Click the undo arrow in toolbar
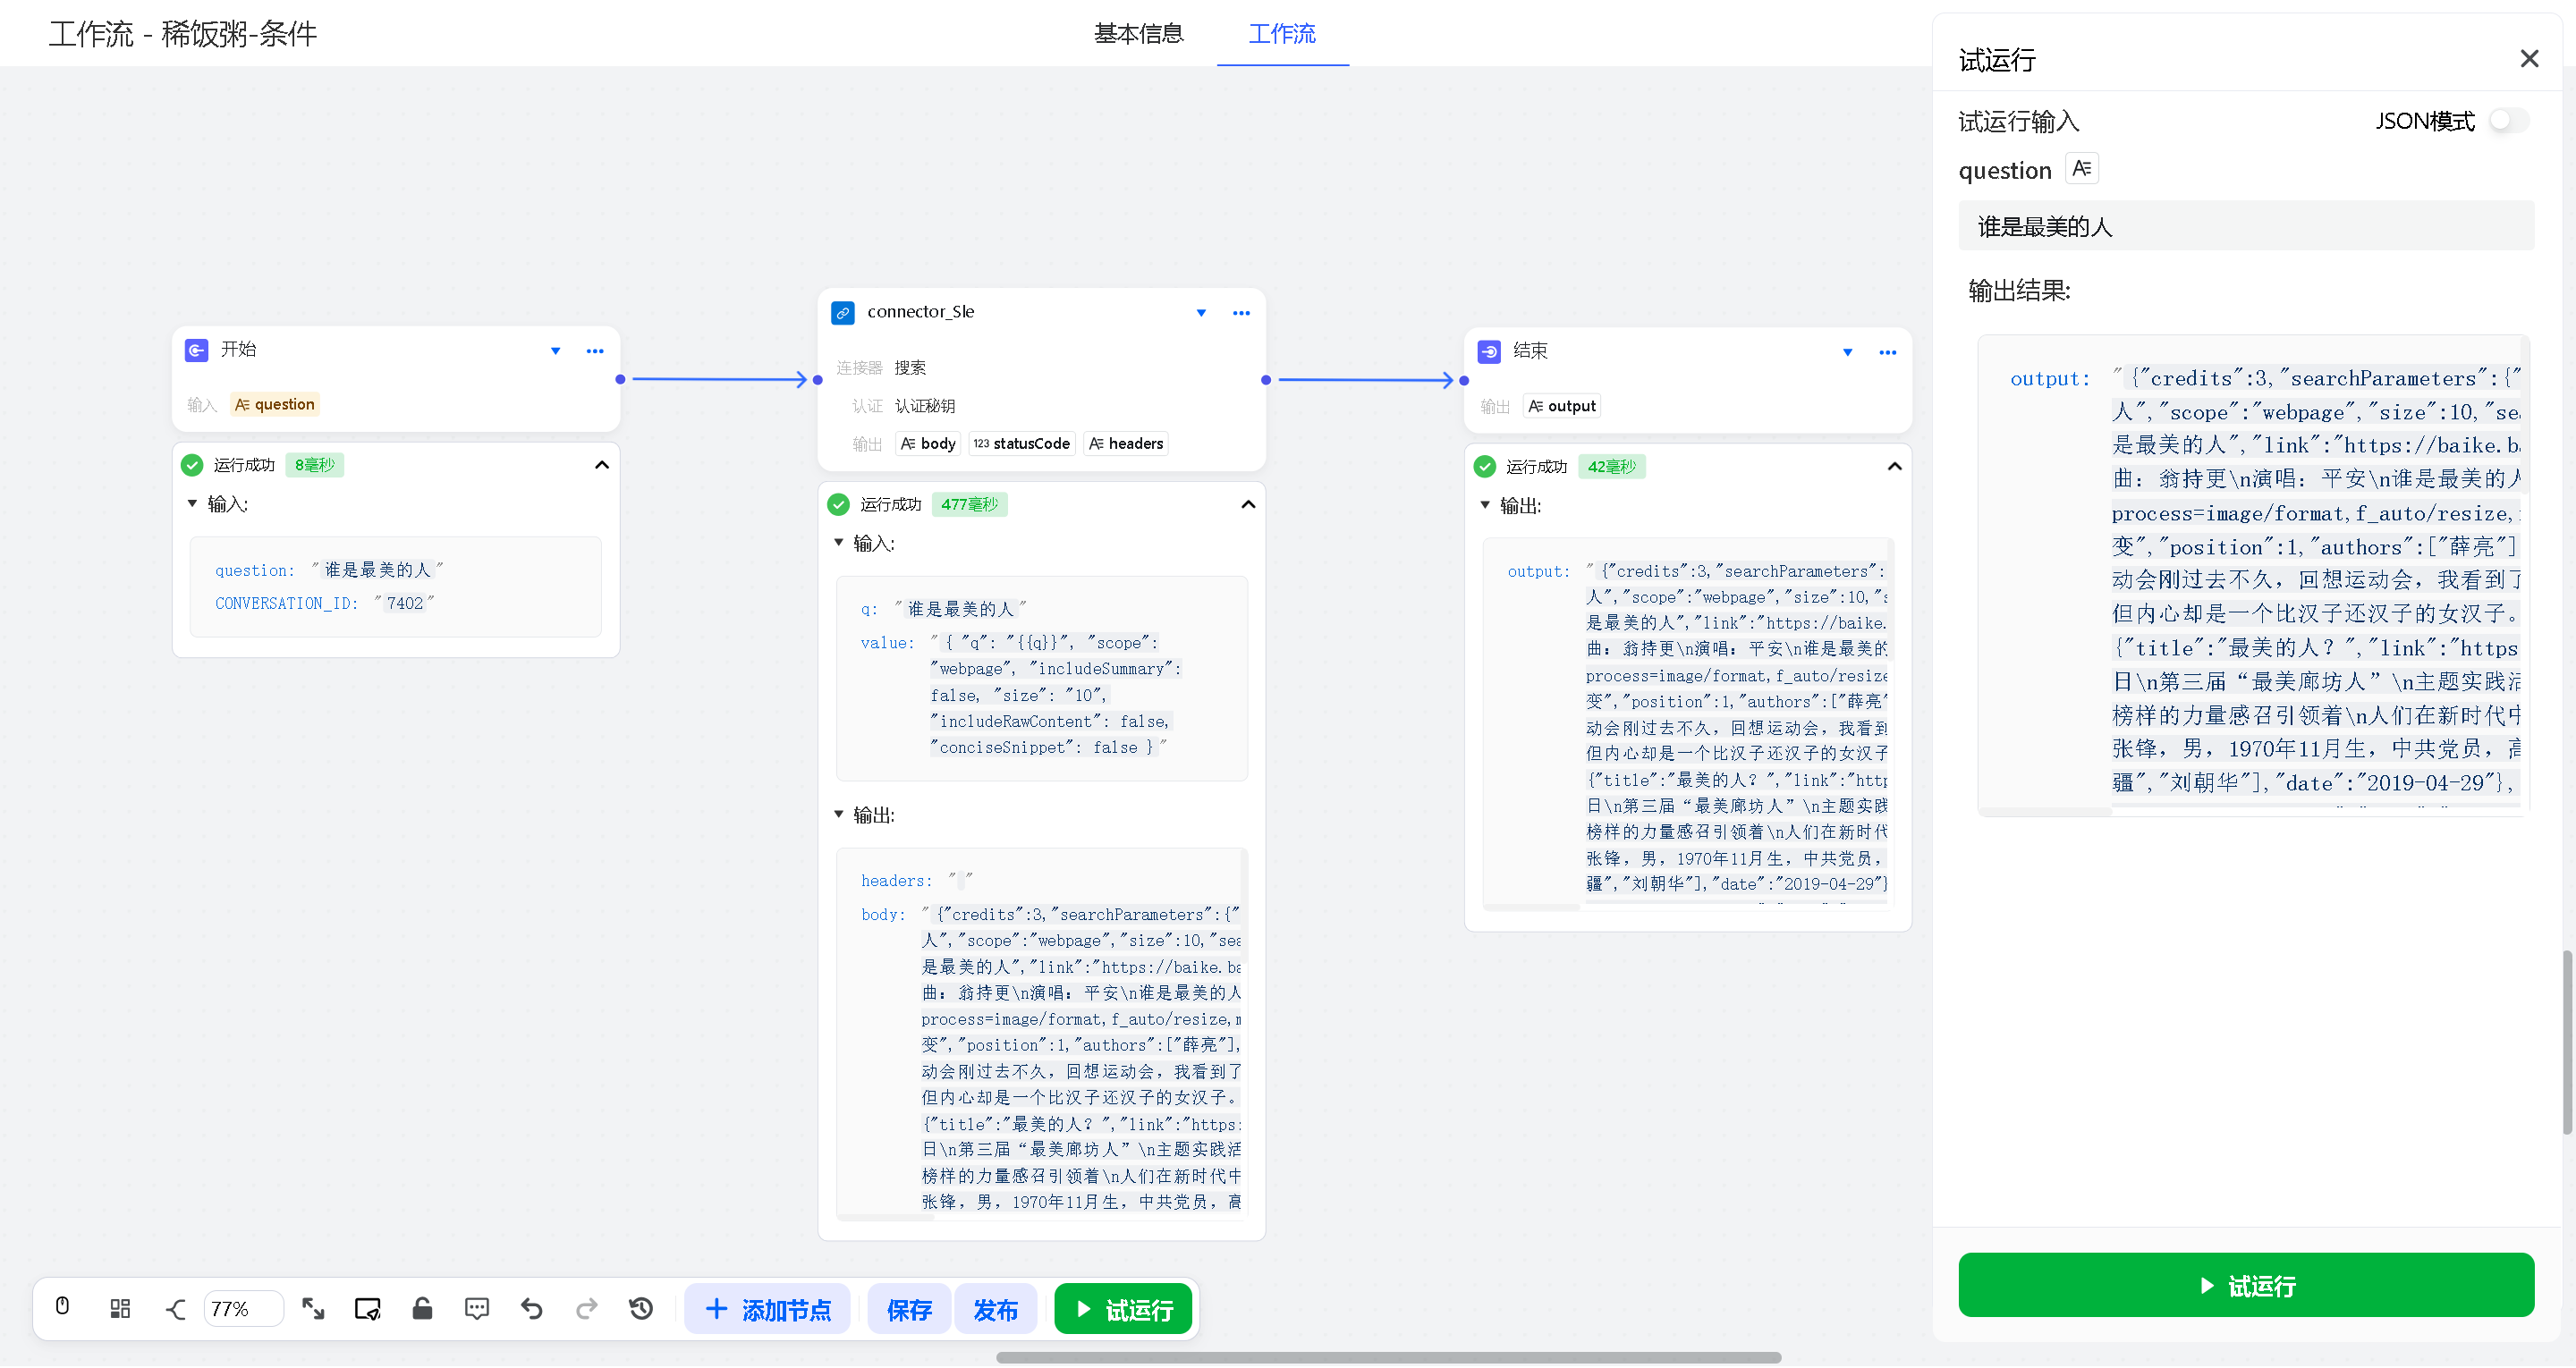 pos(532,1308)
